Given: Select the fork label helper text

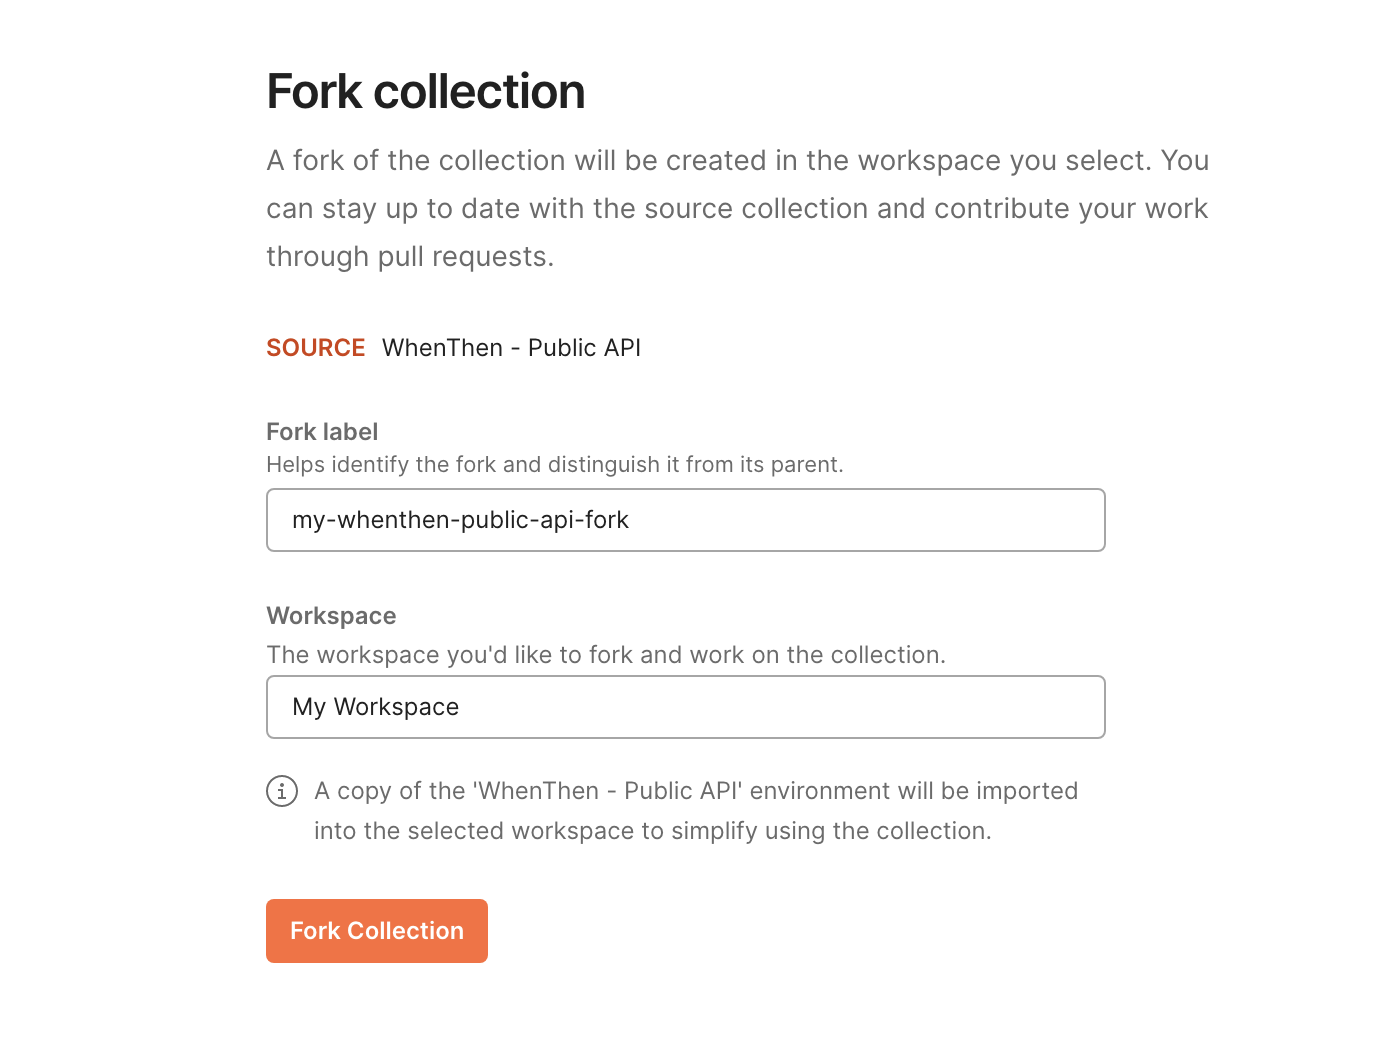Looking at the screenshot, I should (x=555, y=464).
